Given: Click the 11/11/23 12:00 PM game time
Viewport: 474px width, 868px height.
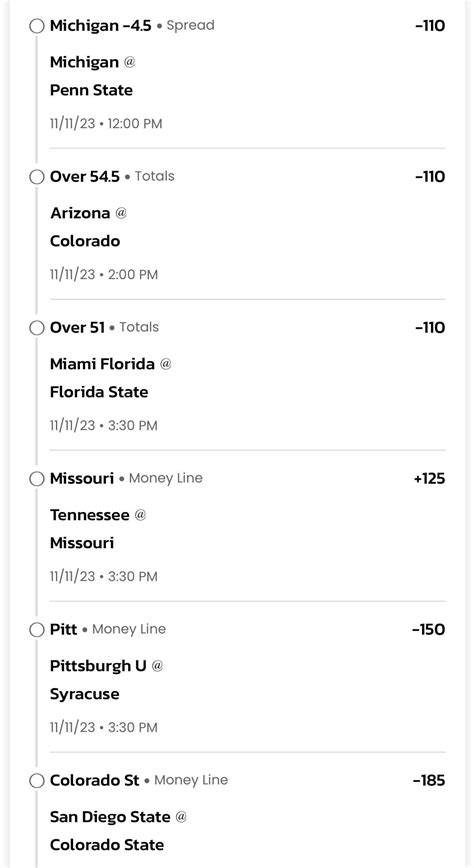Looking at the screenshot, I should 106,123.
